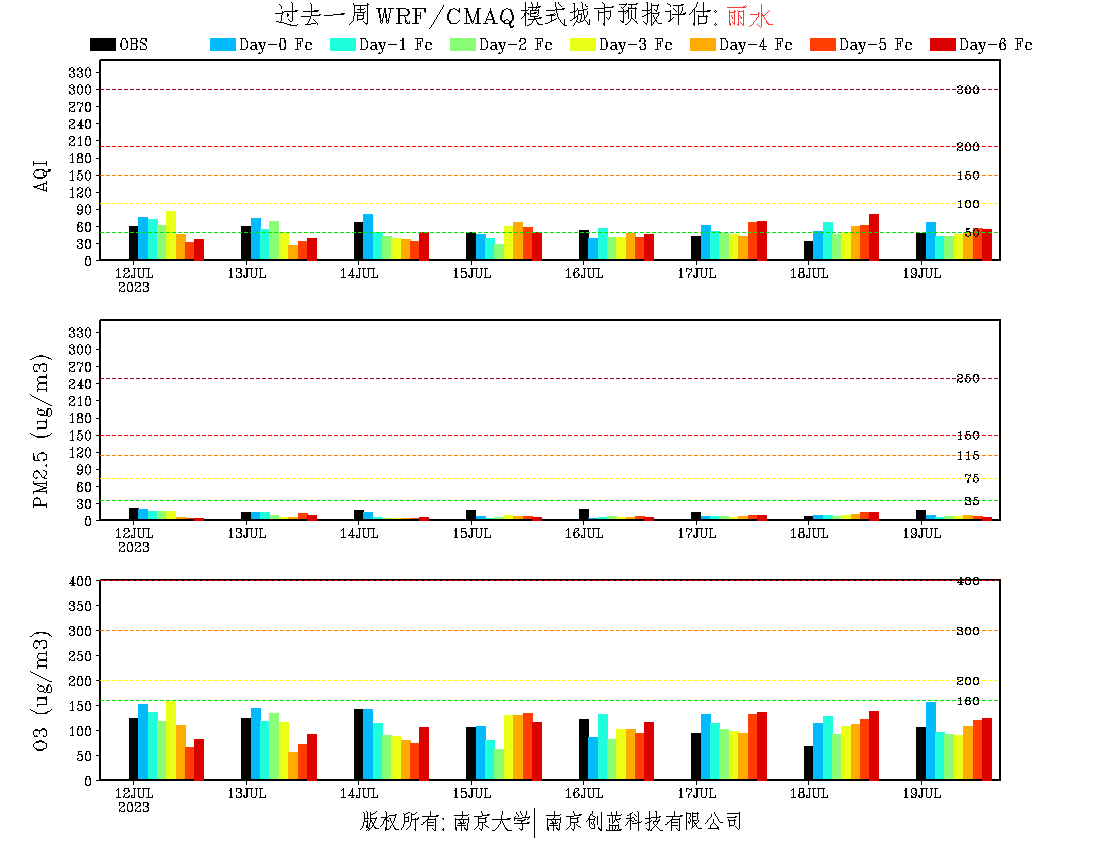Select the yellow Day-3 Fc legend swatch
Viewport: 1100px width, 850px height.
click(x=582, y=45)
